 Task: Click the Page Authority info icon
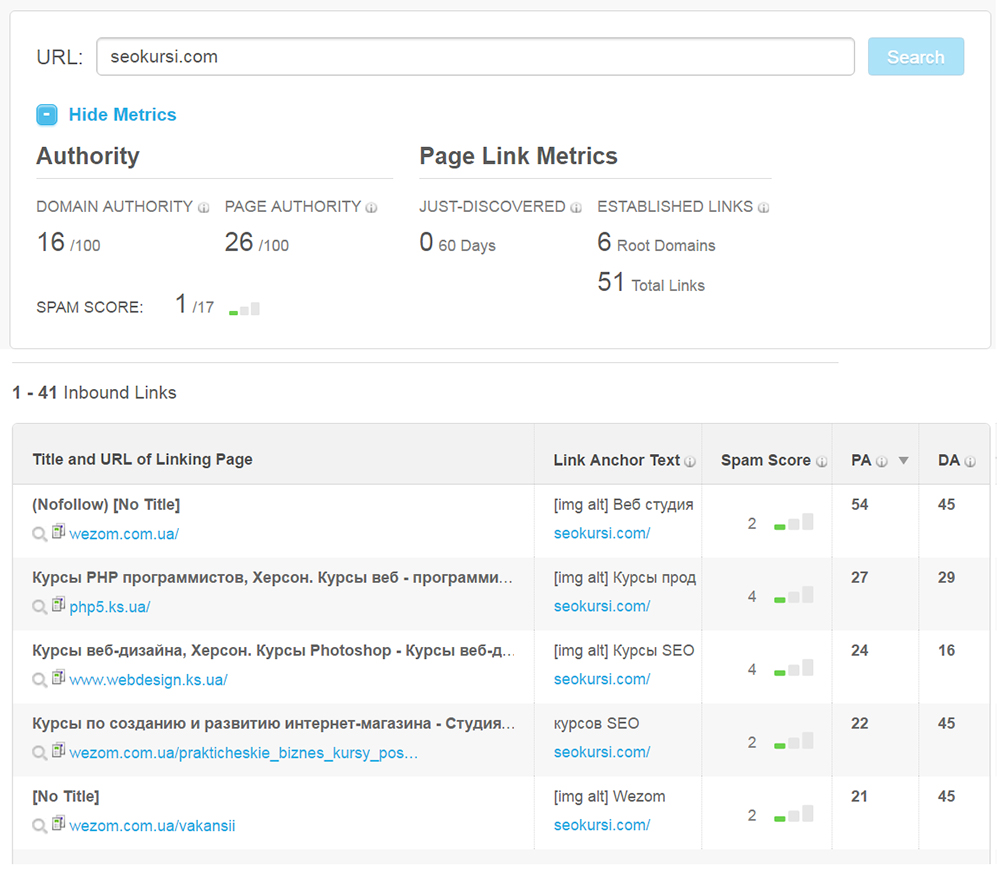(371, 208)
